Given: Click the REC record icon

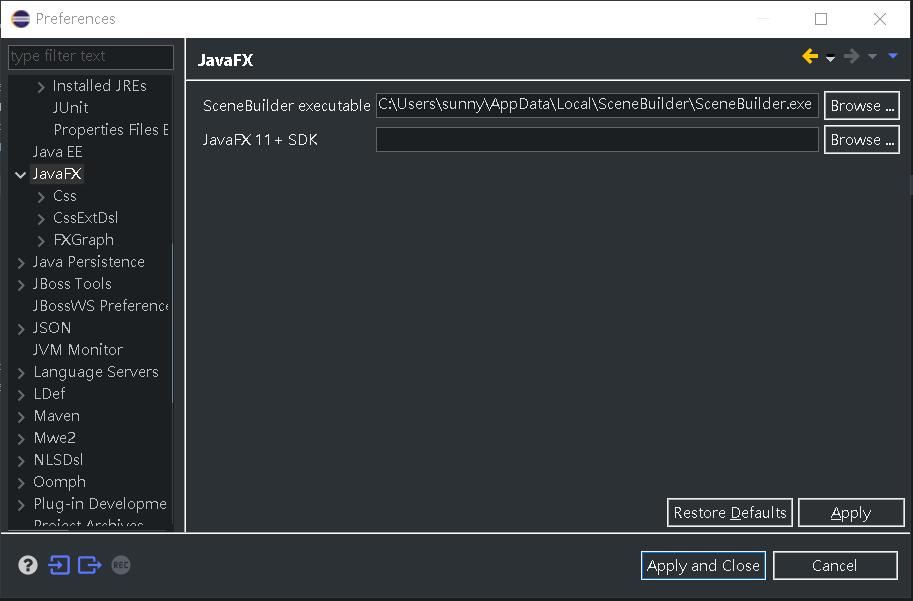Looking at the screenshot, I should pos(121,565).
